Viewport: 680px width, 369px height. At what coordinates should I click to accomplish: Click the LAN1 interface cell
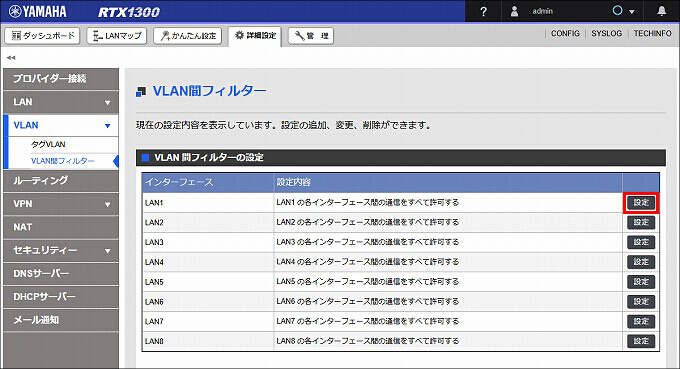208,202
